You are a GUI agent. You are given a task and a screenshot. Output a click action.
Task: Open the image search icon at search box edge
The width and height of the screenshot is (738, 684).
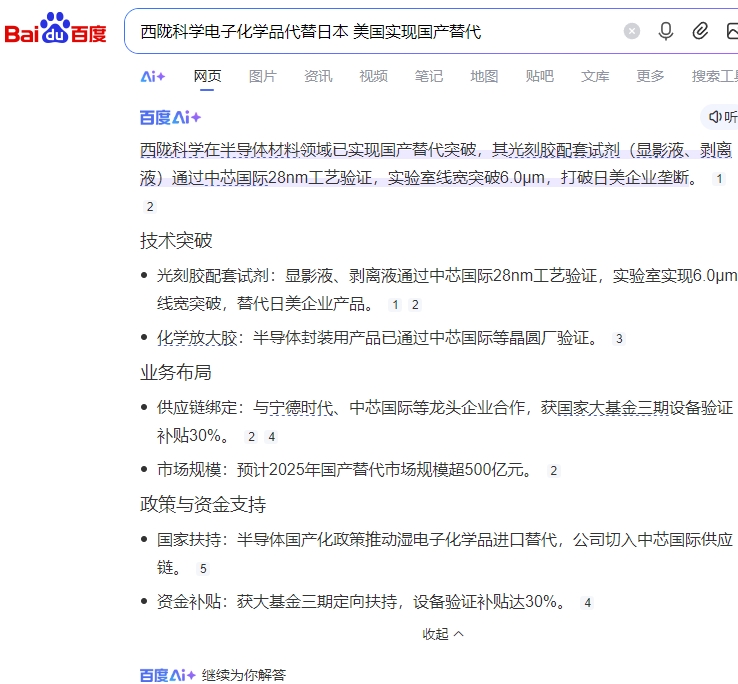[732, 32]
